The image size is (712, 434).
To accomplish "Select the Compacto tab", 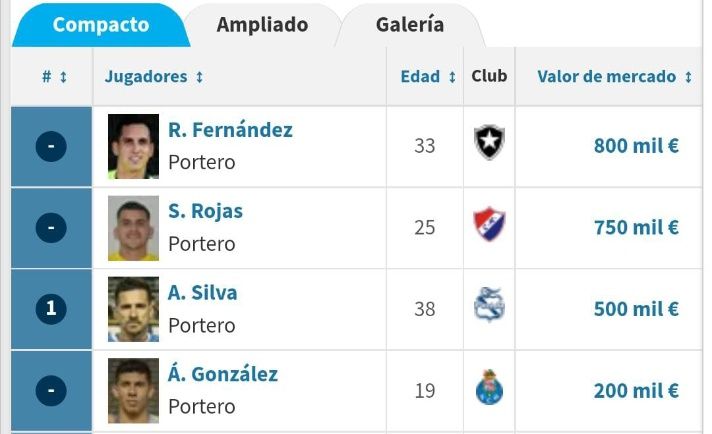I will point(100,25).
